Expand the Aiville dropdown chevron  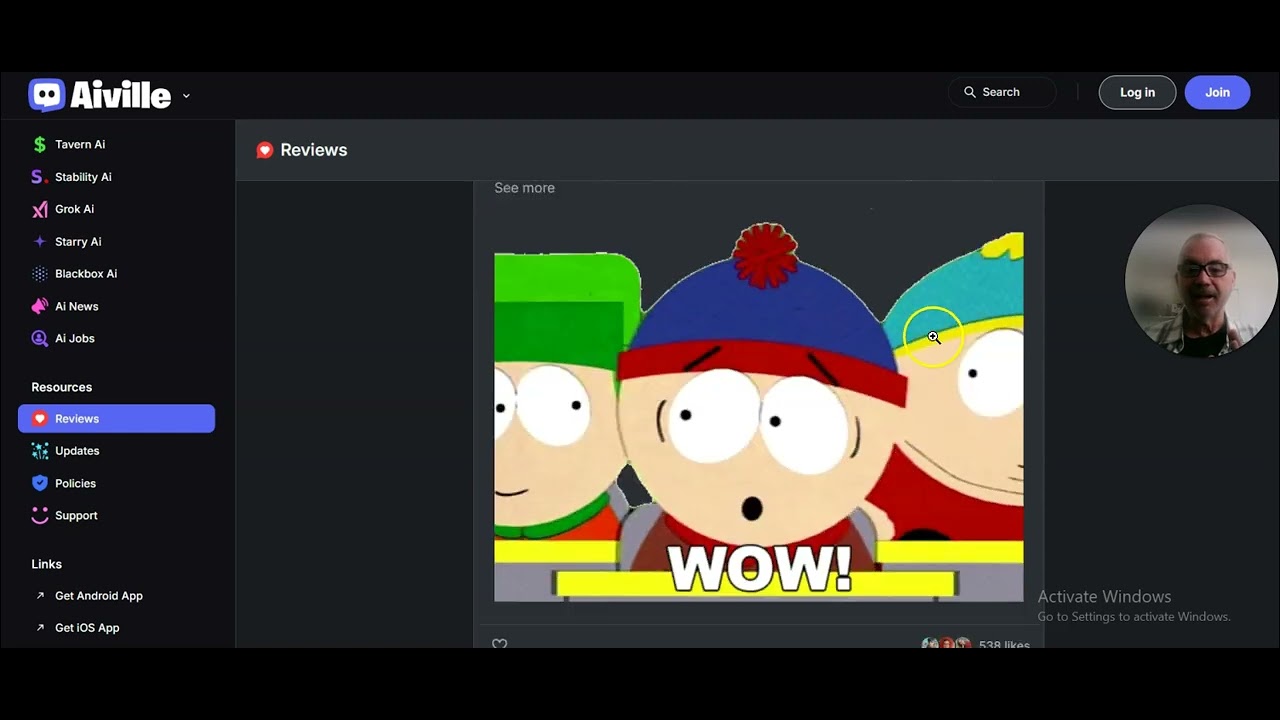[186, 96]
